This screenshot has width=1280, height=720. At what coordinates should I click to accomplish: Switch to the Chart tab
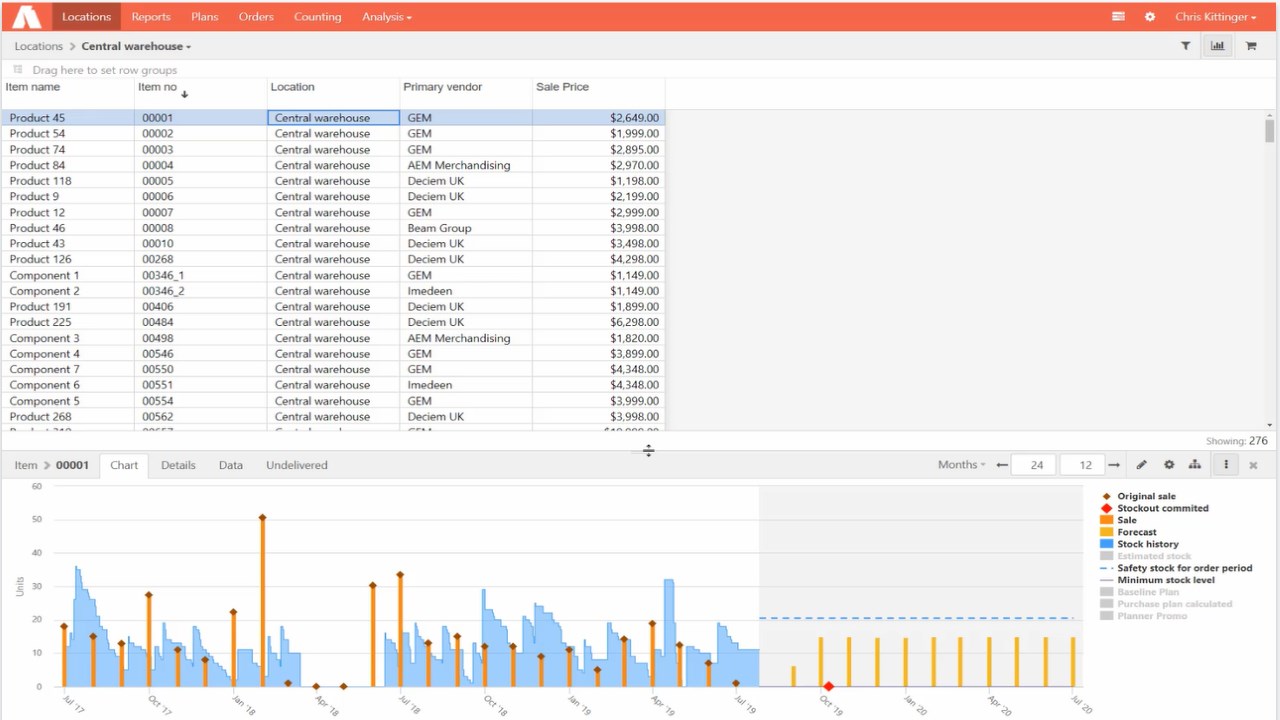pyautogui.click(x=124, y=465)
